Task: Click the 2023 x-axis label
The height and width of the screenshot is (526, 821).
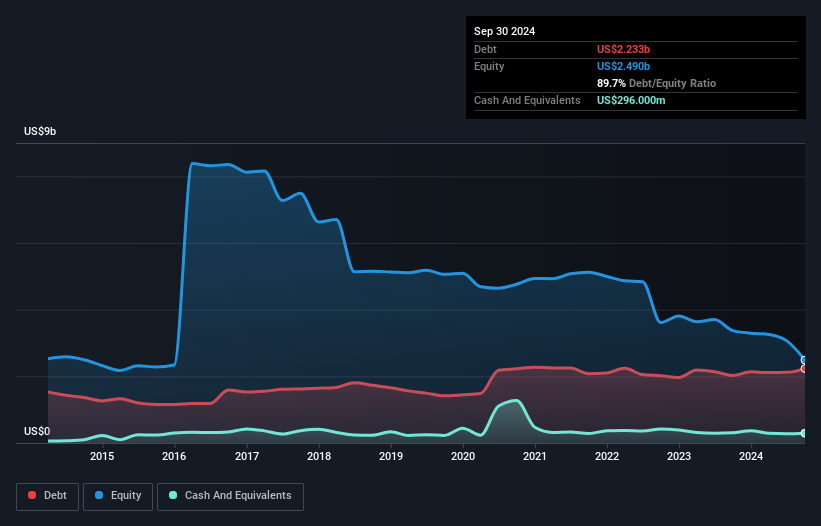Action: [679, 456]
